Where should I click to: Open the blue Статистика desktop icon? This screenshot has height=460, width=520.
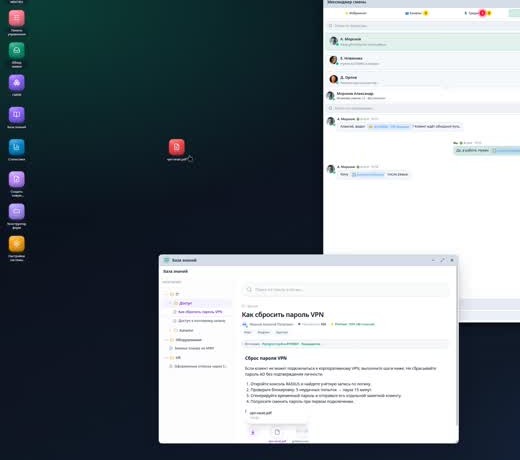(17, 147)
